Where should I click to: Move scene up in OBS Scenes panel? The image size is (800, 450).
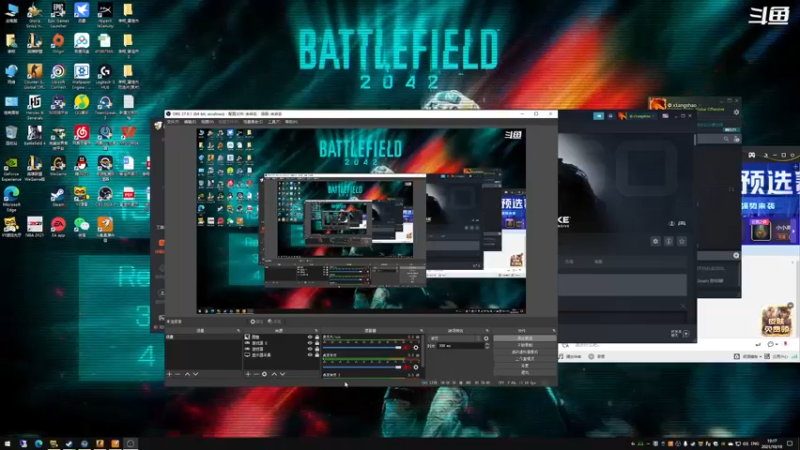tap(187, 374)
